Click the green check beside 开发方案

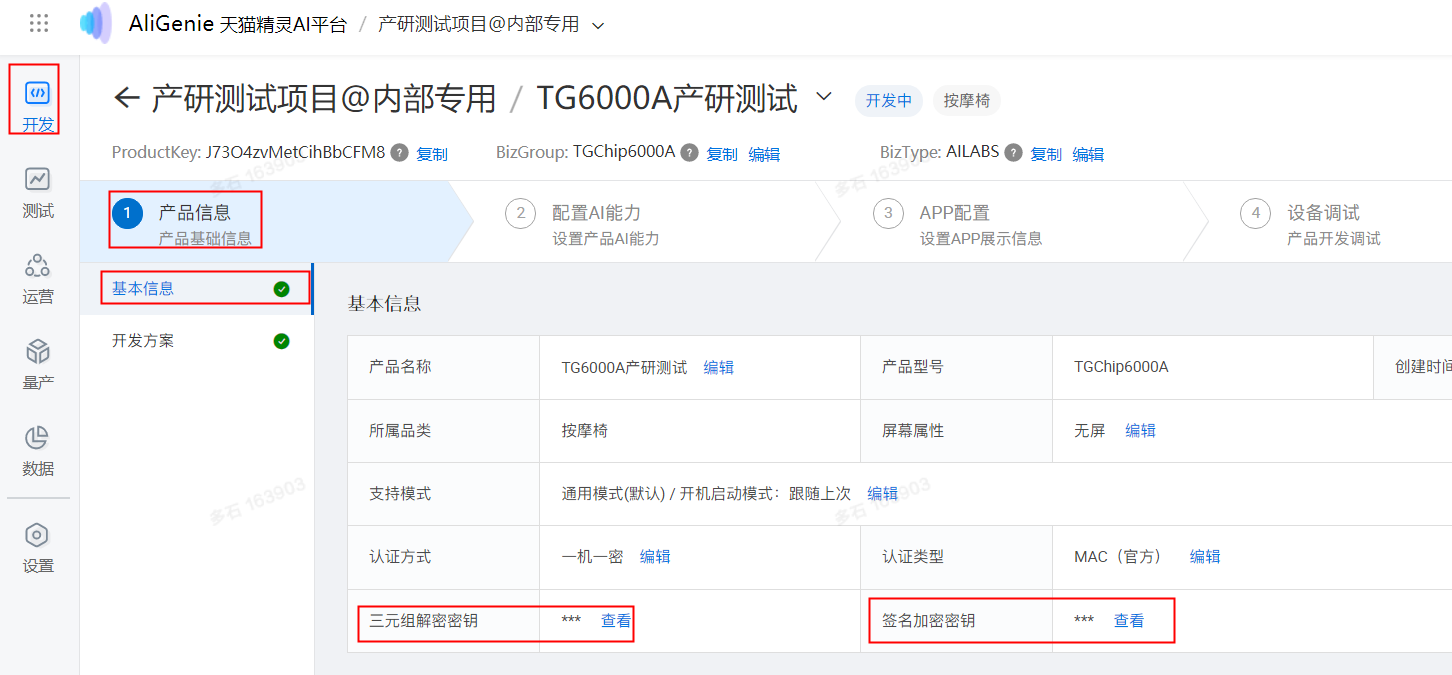[282, 341]
